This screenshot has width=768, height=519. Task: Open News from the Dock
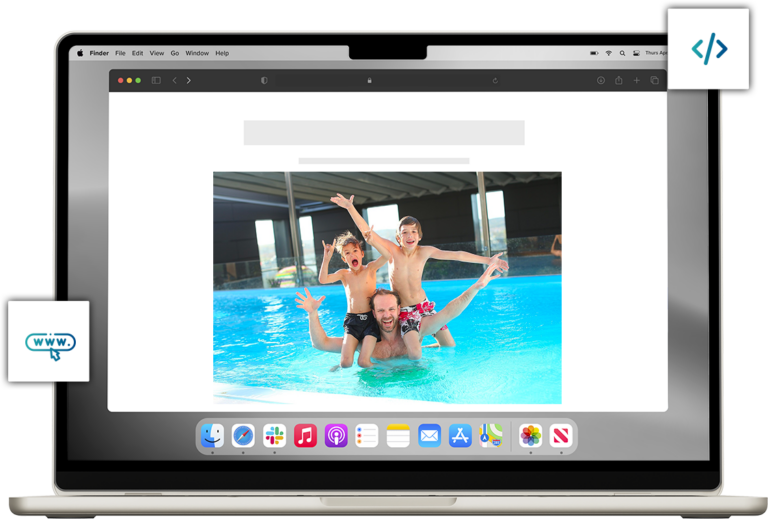pos(561,435)
